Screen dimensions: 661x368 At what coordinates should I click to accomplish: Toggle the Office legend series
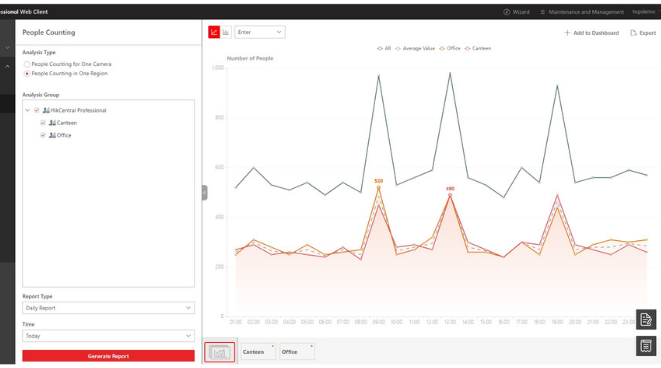point(450,48)
